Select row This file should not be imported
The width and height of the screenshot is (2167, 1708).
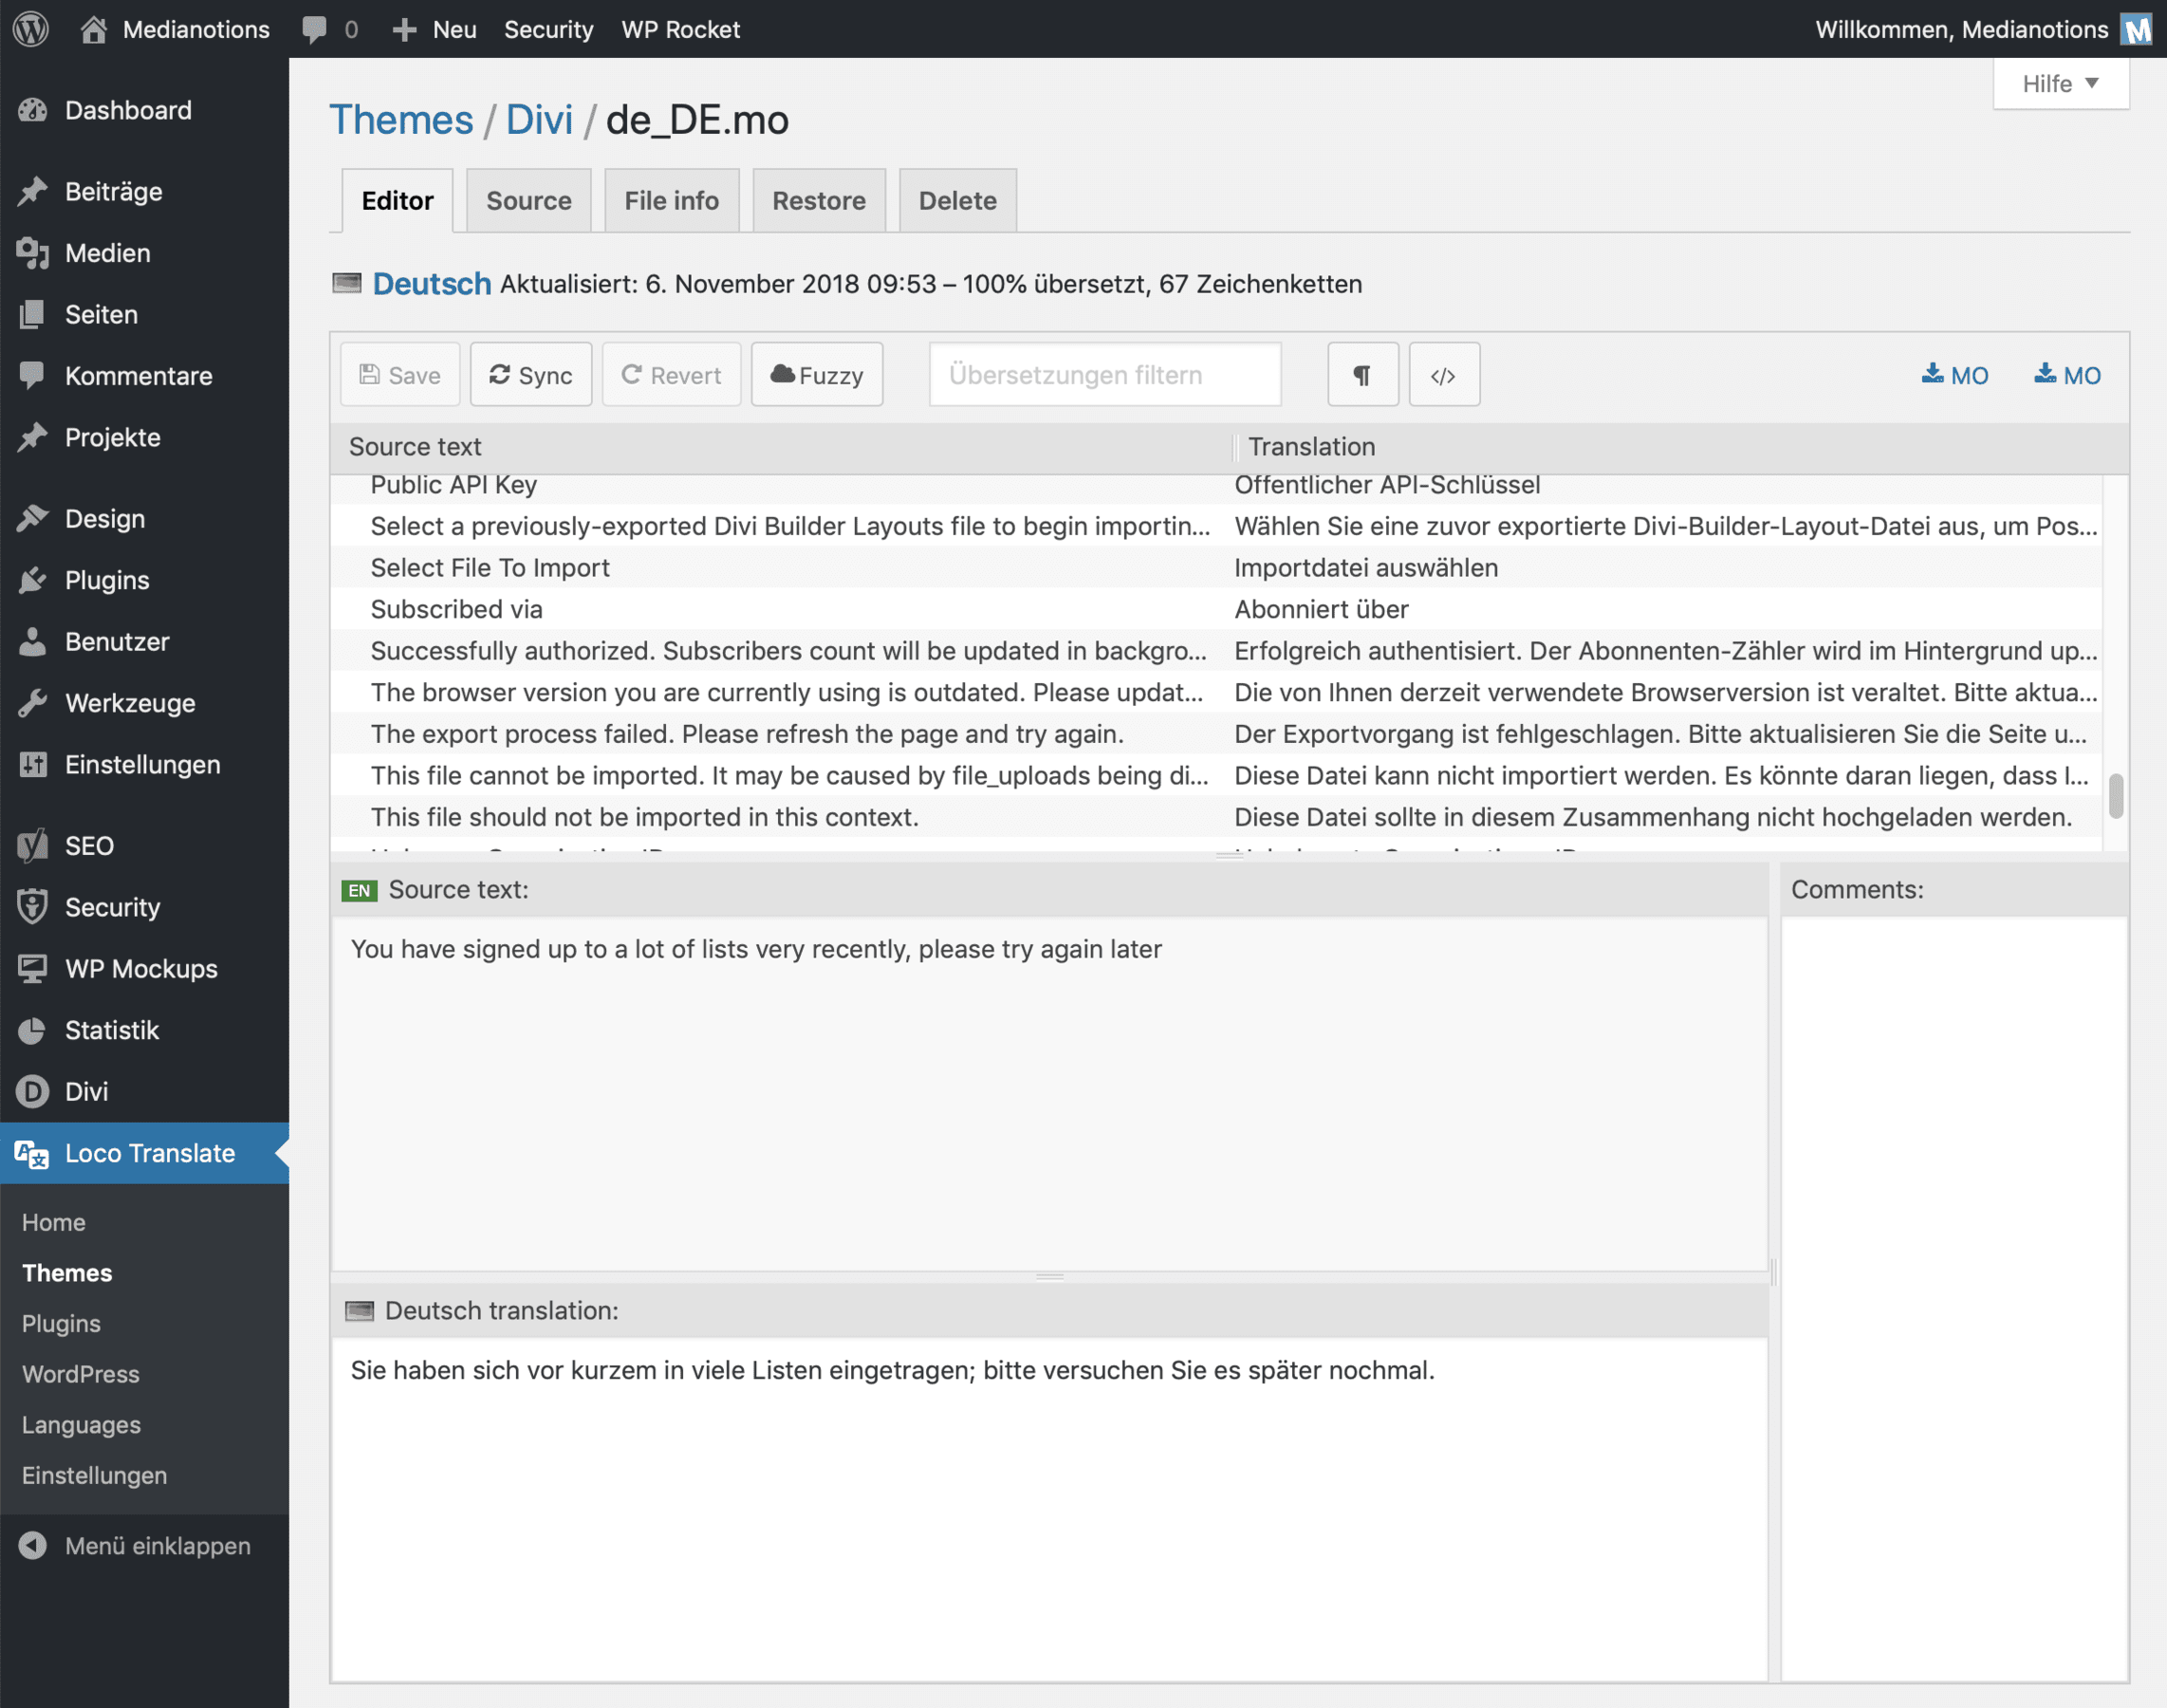click(1216, 817)
